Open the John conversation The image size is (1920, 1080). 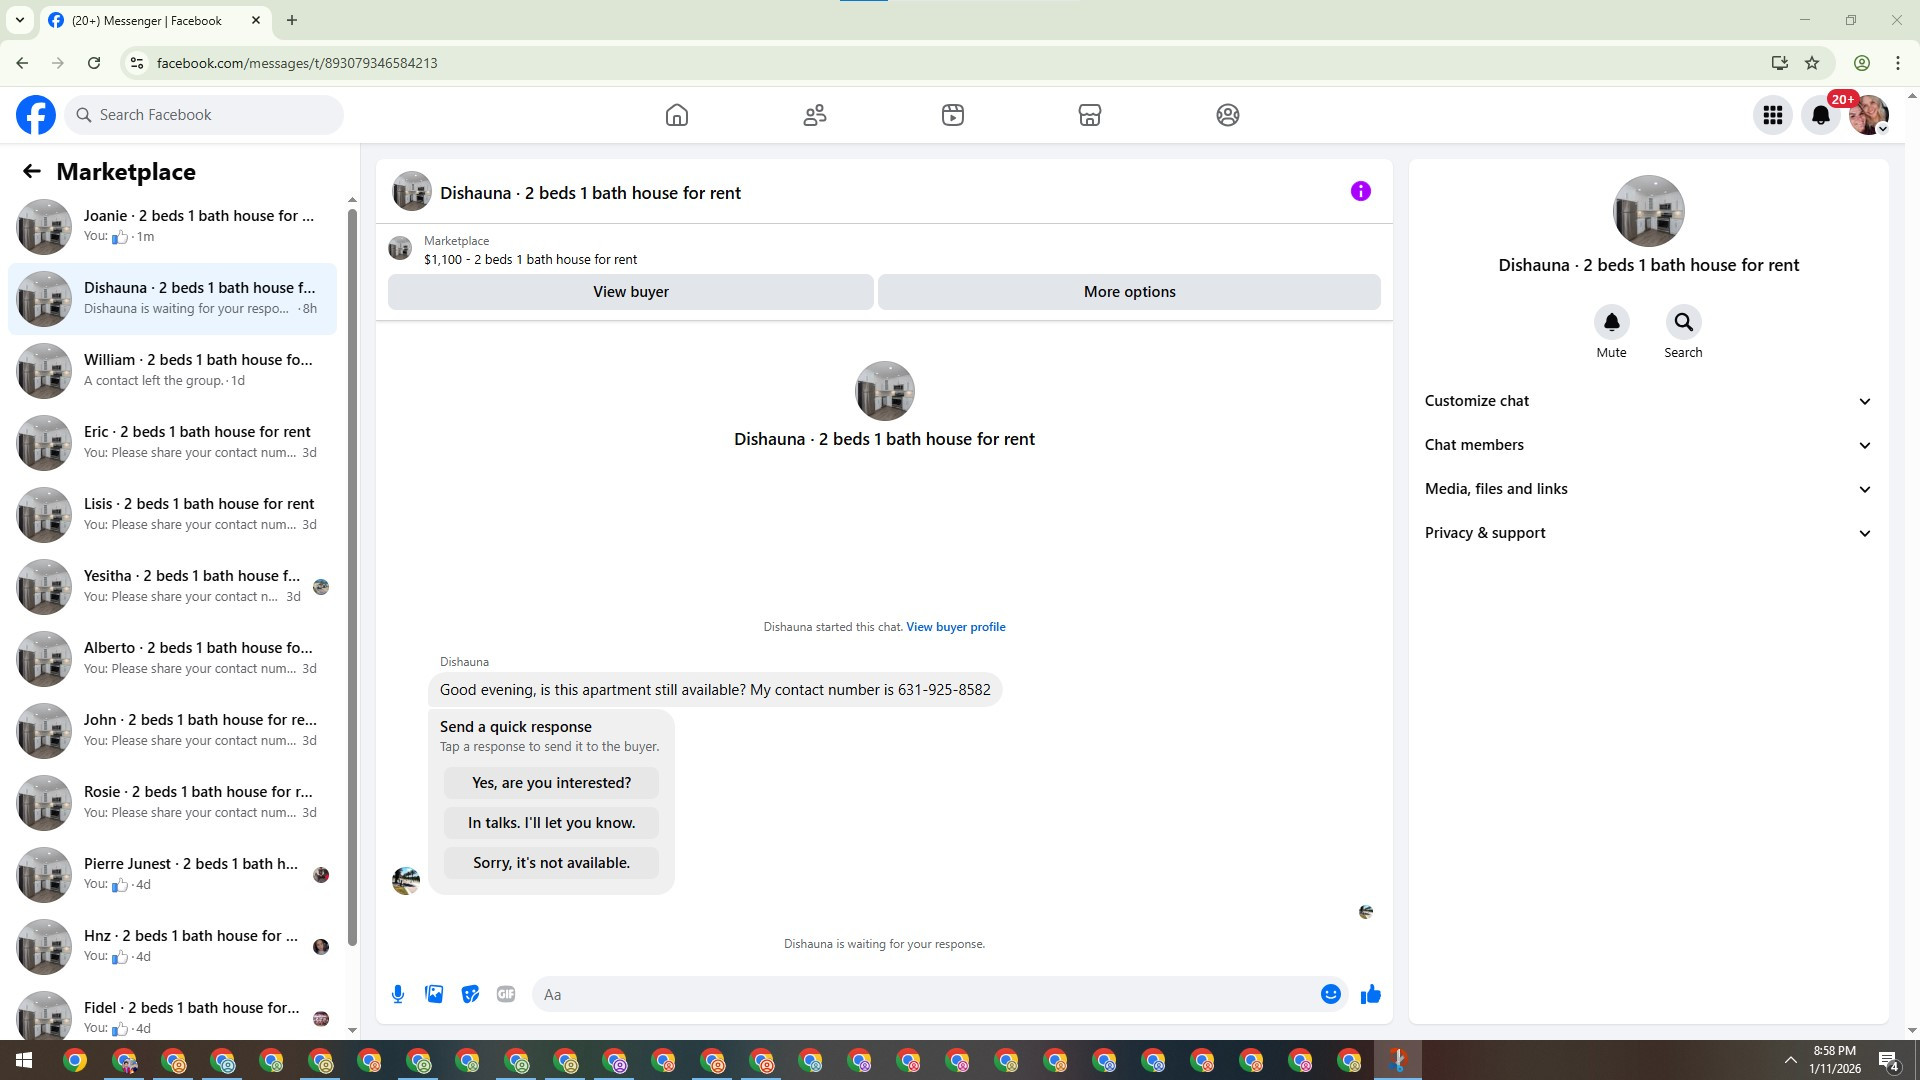(172, 731)
